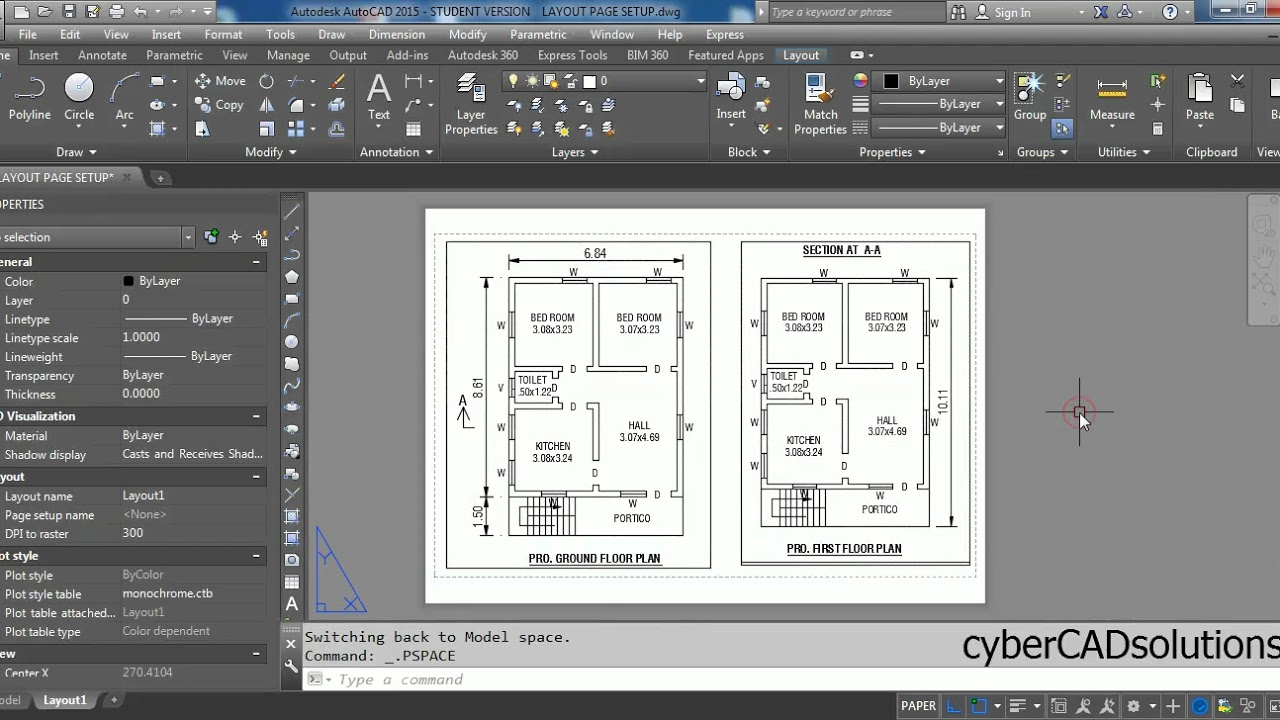The width and height of the screenshot is (1280, 720).
Task: Toggle group selection on/off icon
Action: [x=1062, y=129]
